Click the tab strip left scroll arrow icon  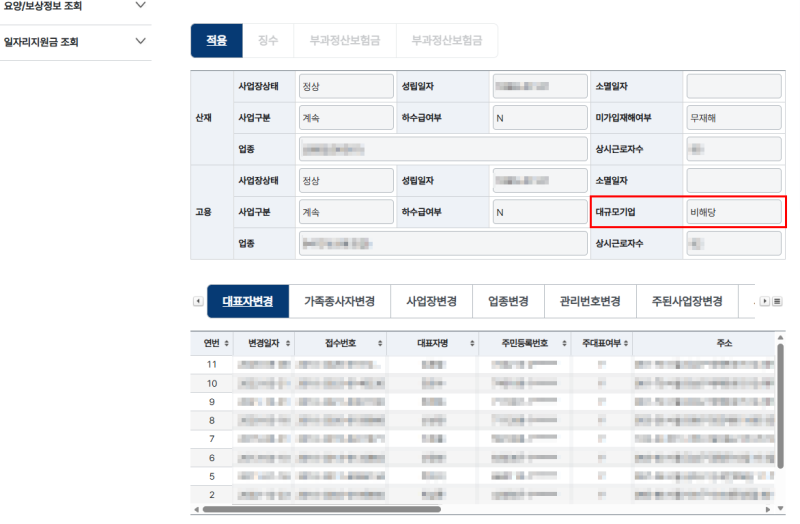point(198,302)
